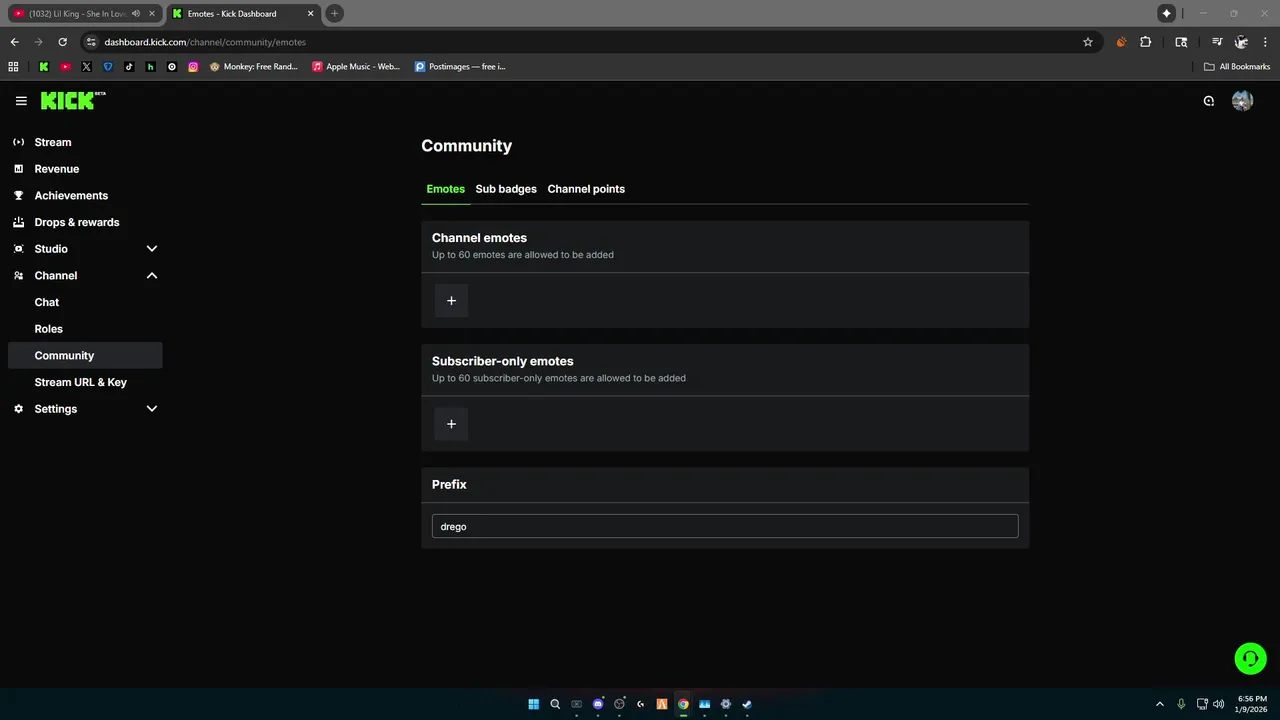Switch to the Channel points tab

586,189
